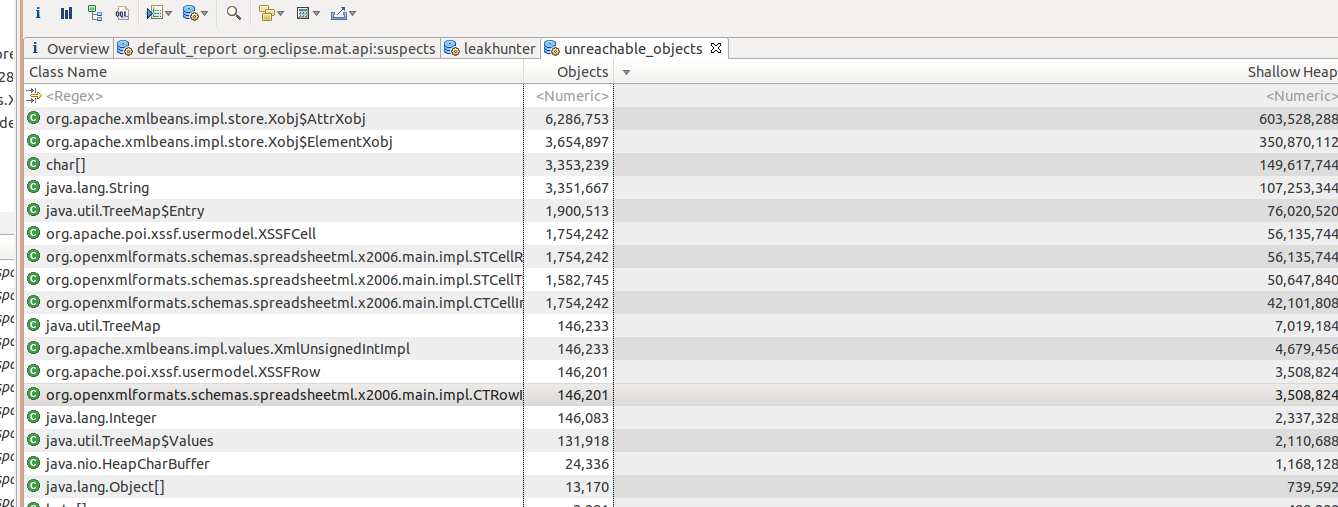Screen dimensions: 1338x507
Task: Open the Histogram view from the toolbar
Action: coord(66,13)
